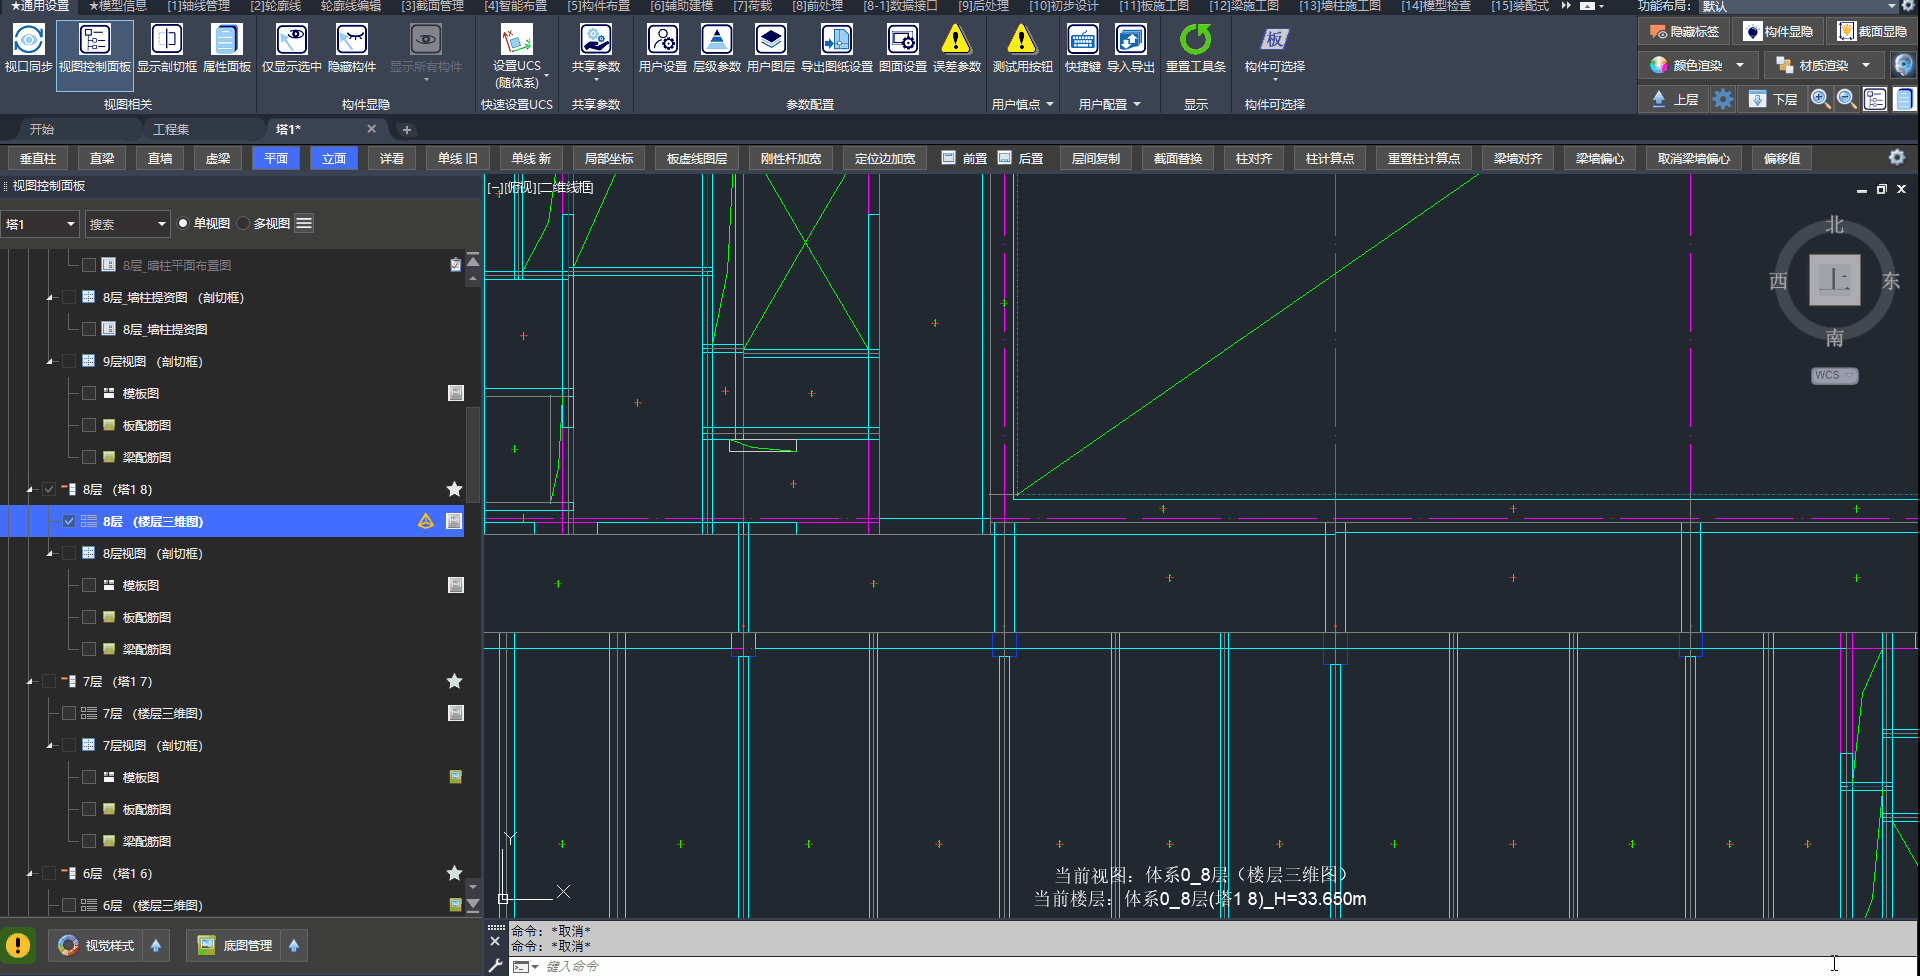Click the 隐藏构件 hide component icon
The image size is (1920, 976).
pyautogui.click(x=351, y=41)
